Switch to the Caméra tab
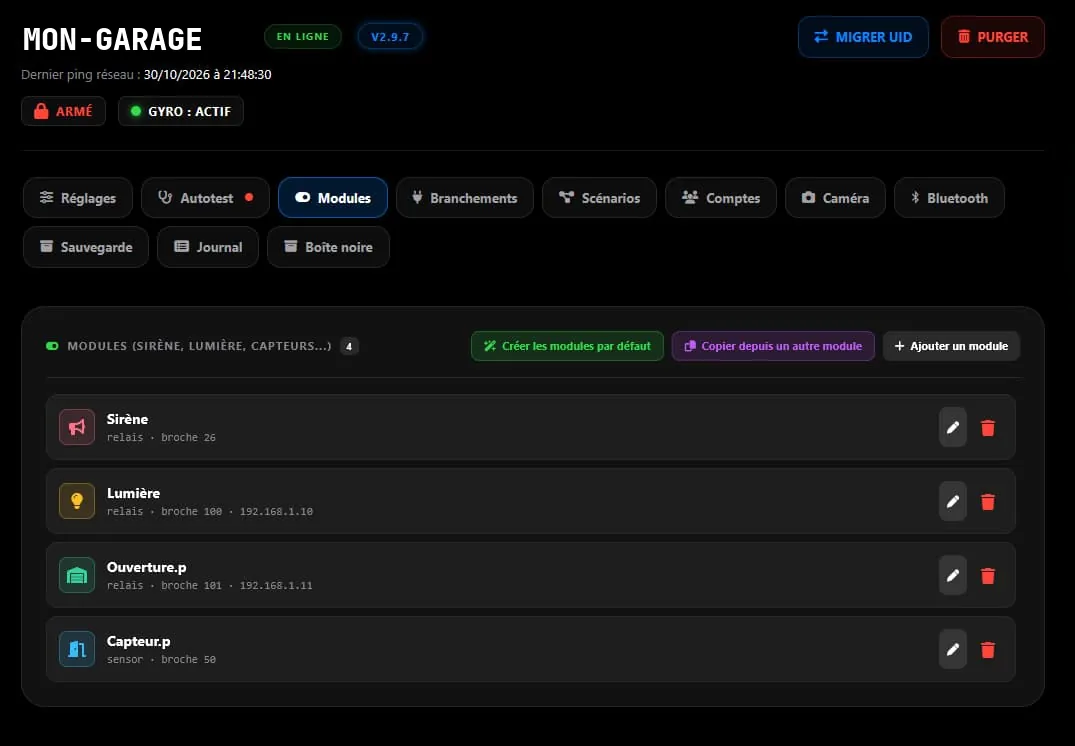The image size is (1075, 746). tap(835, 198)
